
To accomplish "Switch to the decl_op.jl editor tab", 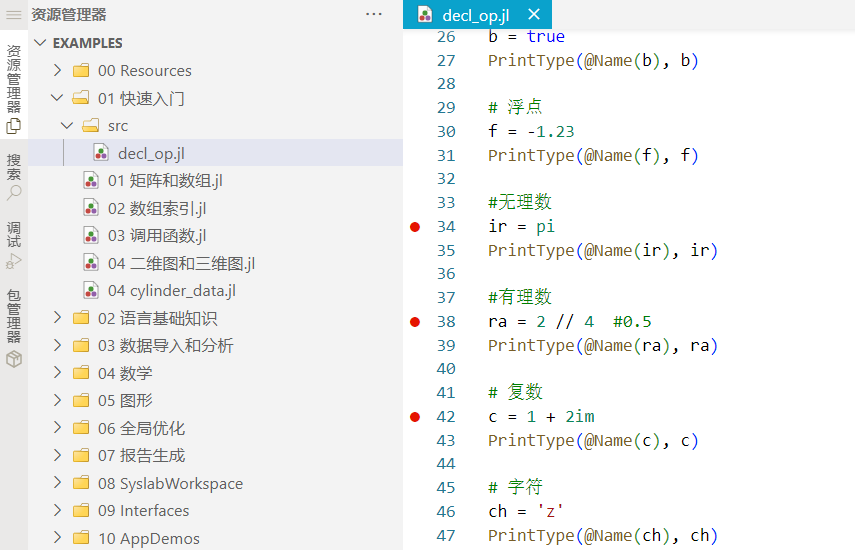I will pyautogui.click(x=475, y=15).
